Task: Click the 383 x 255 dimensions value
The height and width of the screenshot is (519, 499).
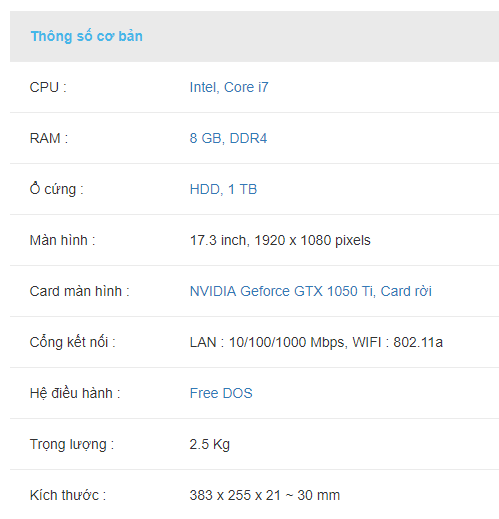Action: point(265,495)
